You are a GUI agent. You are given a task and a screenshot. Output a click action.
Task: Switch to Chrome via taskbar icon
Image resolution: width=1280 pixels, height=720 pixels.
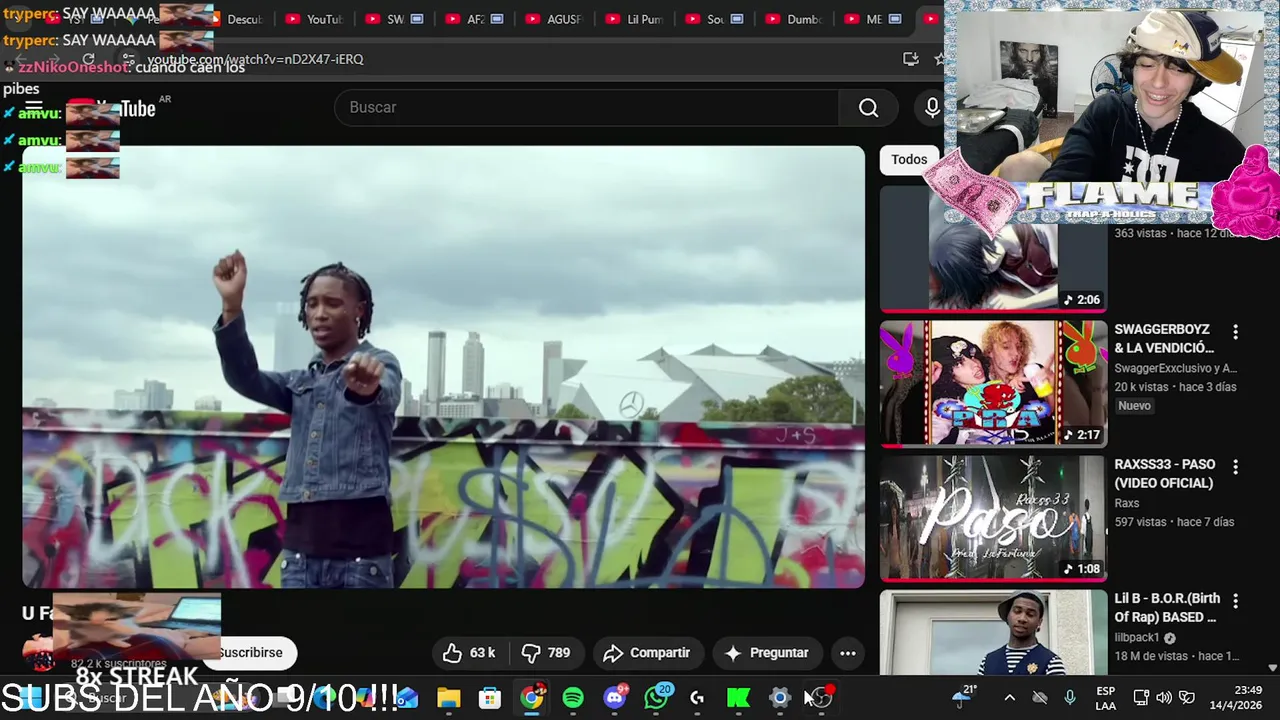pyautogui.click(x=532, y=698)
